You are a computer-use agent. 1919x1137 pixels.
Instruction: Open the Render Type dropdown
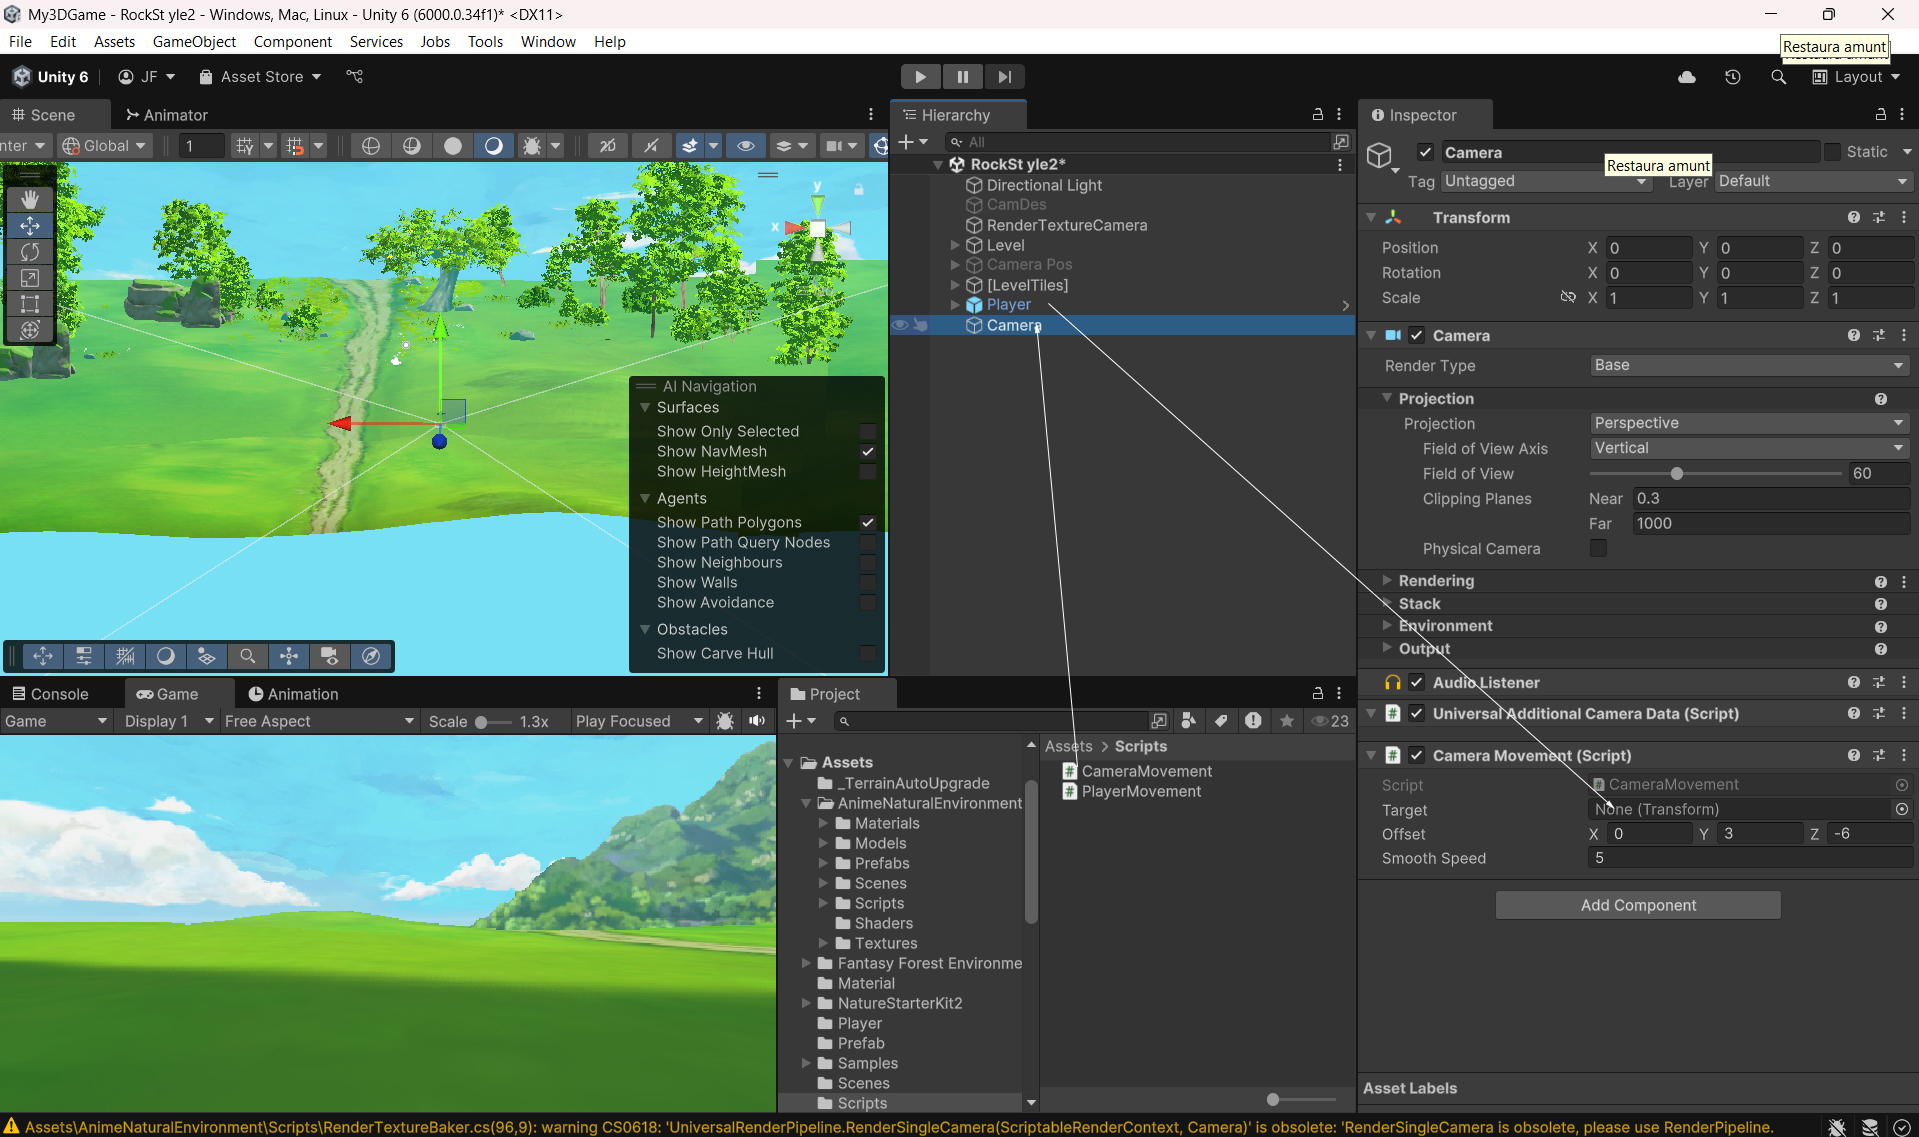click(x=1749, y=365)
